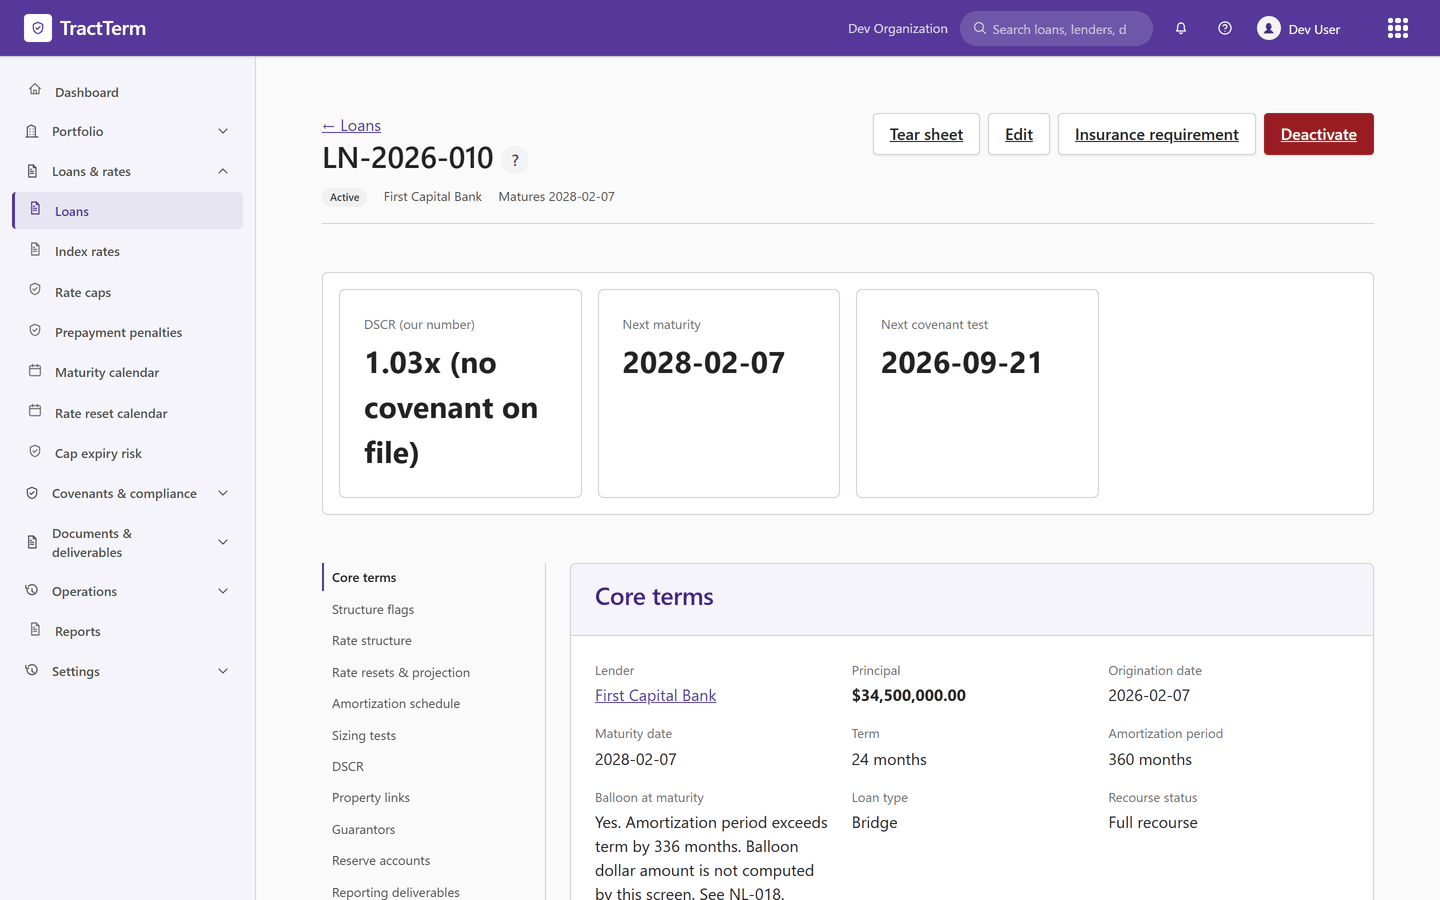Open the Maturity calendar page
The image size is (1440, 900).
(128, 372)
